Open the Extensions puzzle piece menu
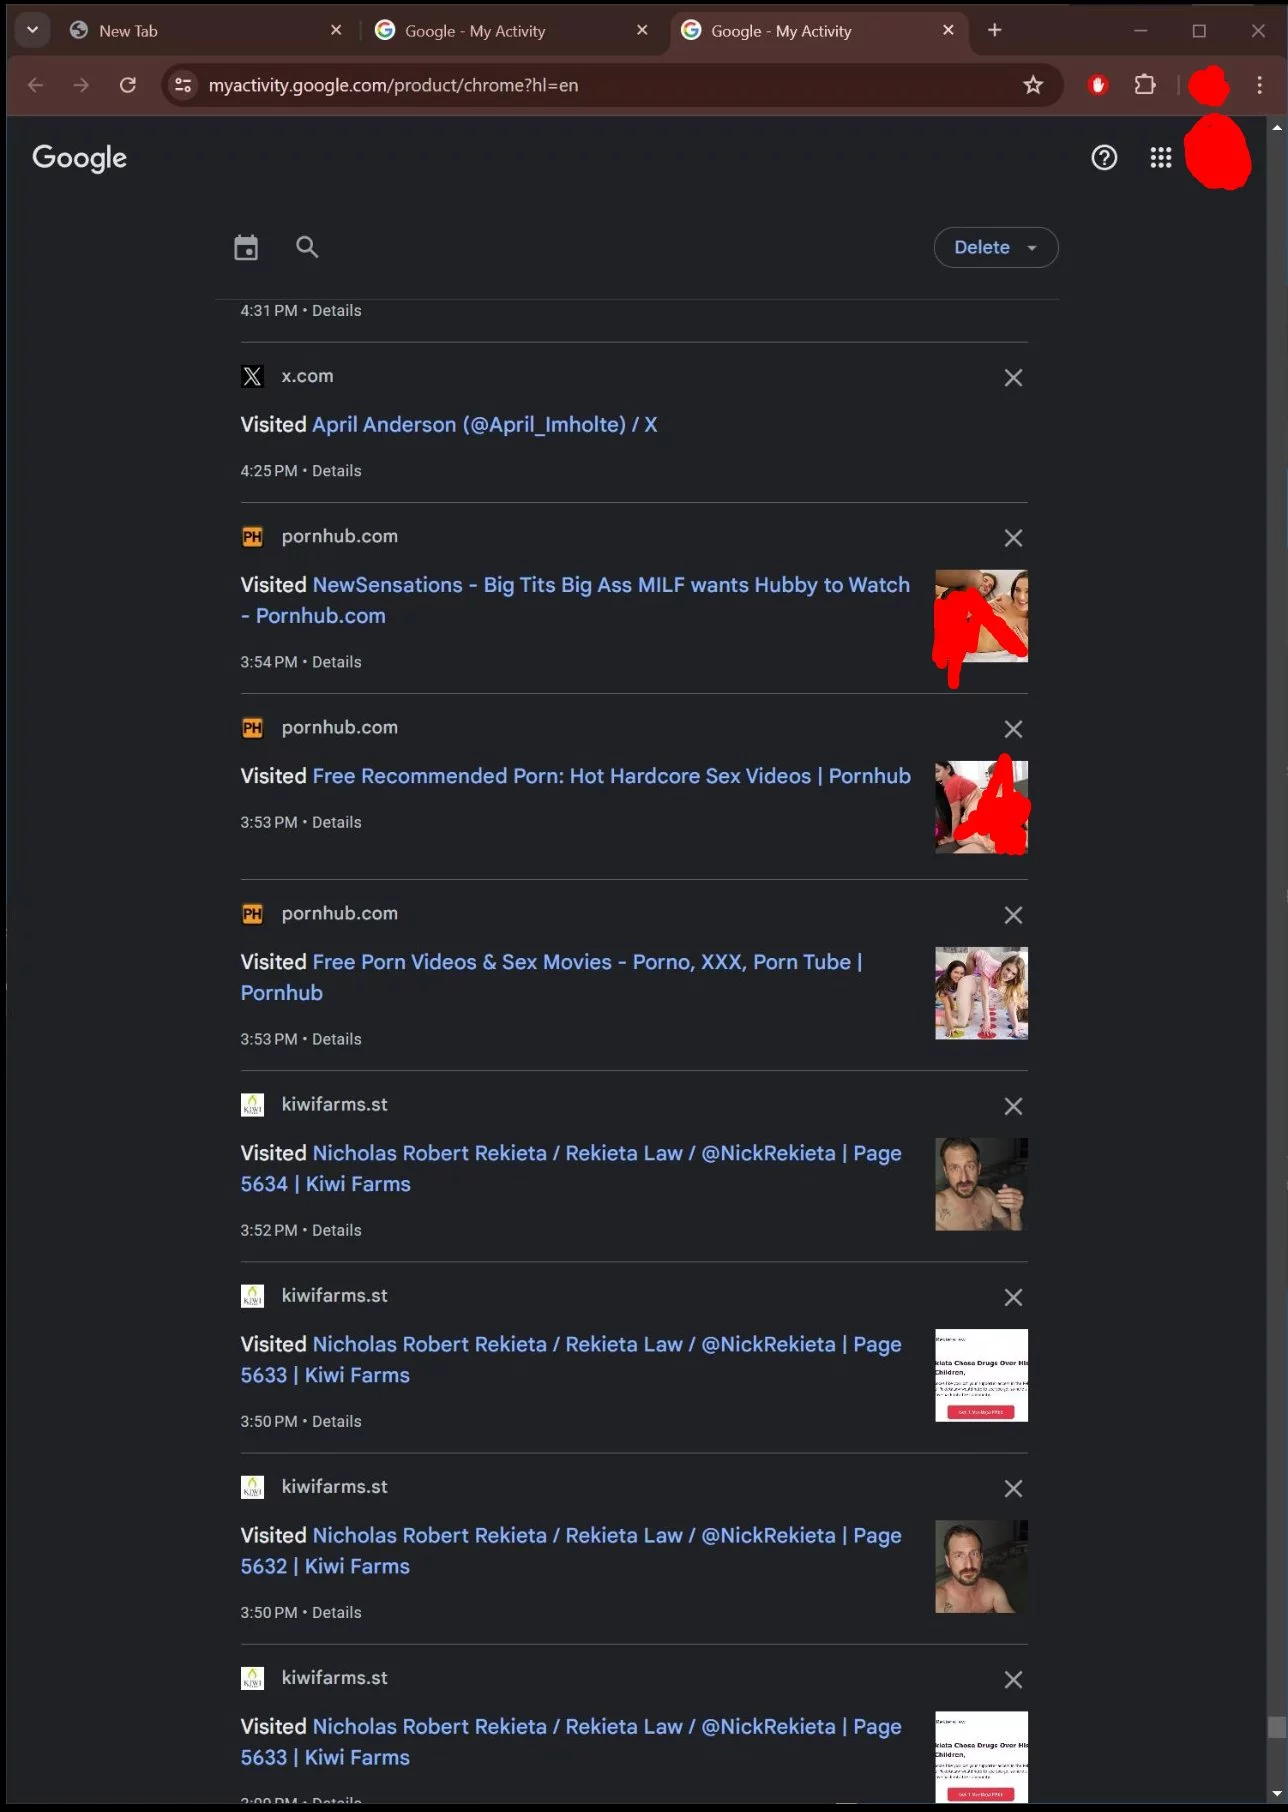This screenshot has width=1288, height=1812. point(1145,85)
